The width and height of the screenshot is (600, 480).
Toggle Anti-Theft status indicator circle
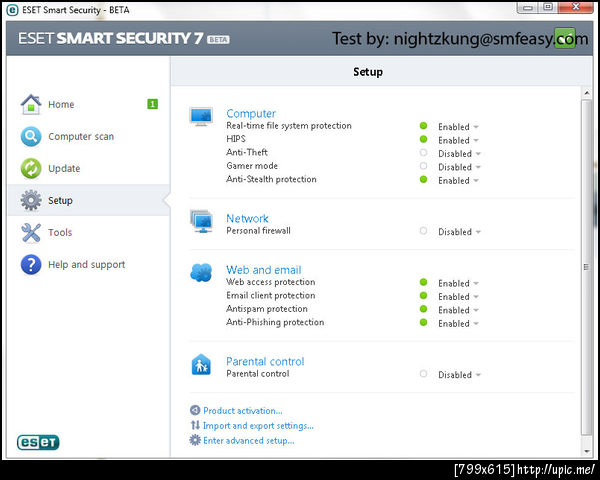click(x=423, y=153)
